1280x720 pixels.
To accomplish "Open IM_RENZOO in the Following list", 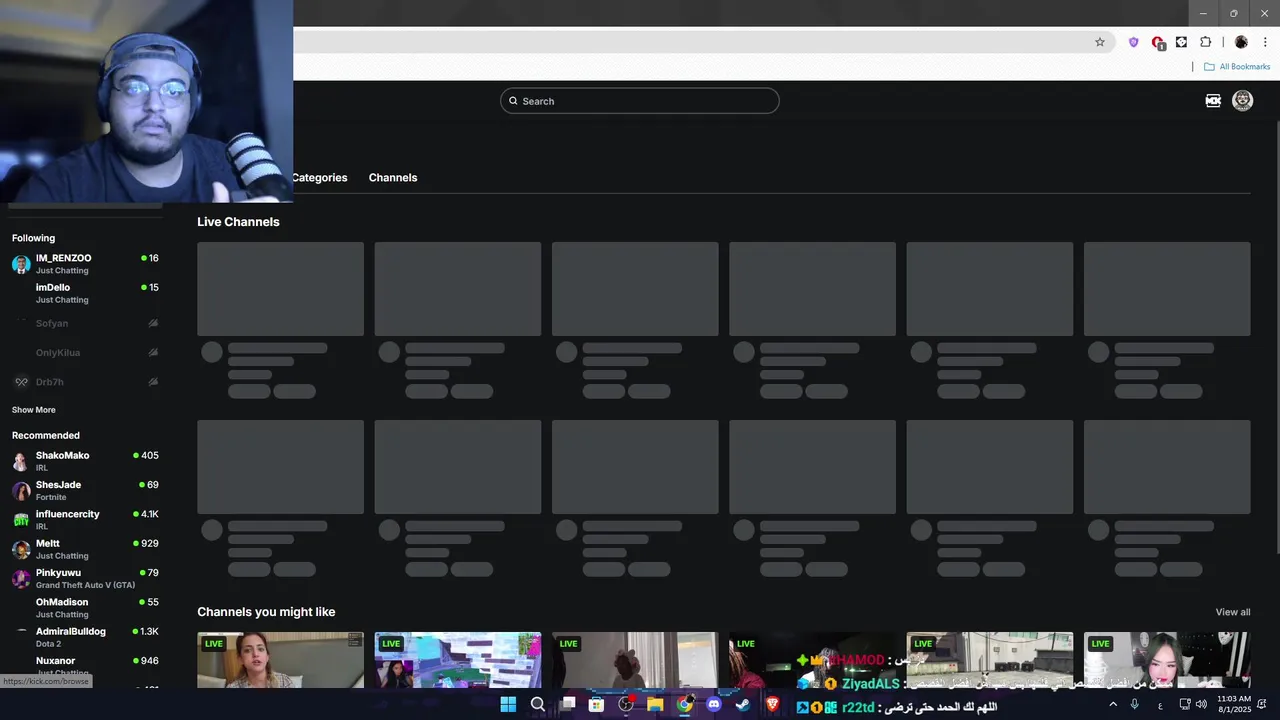I will (x=85, y=264).
